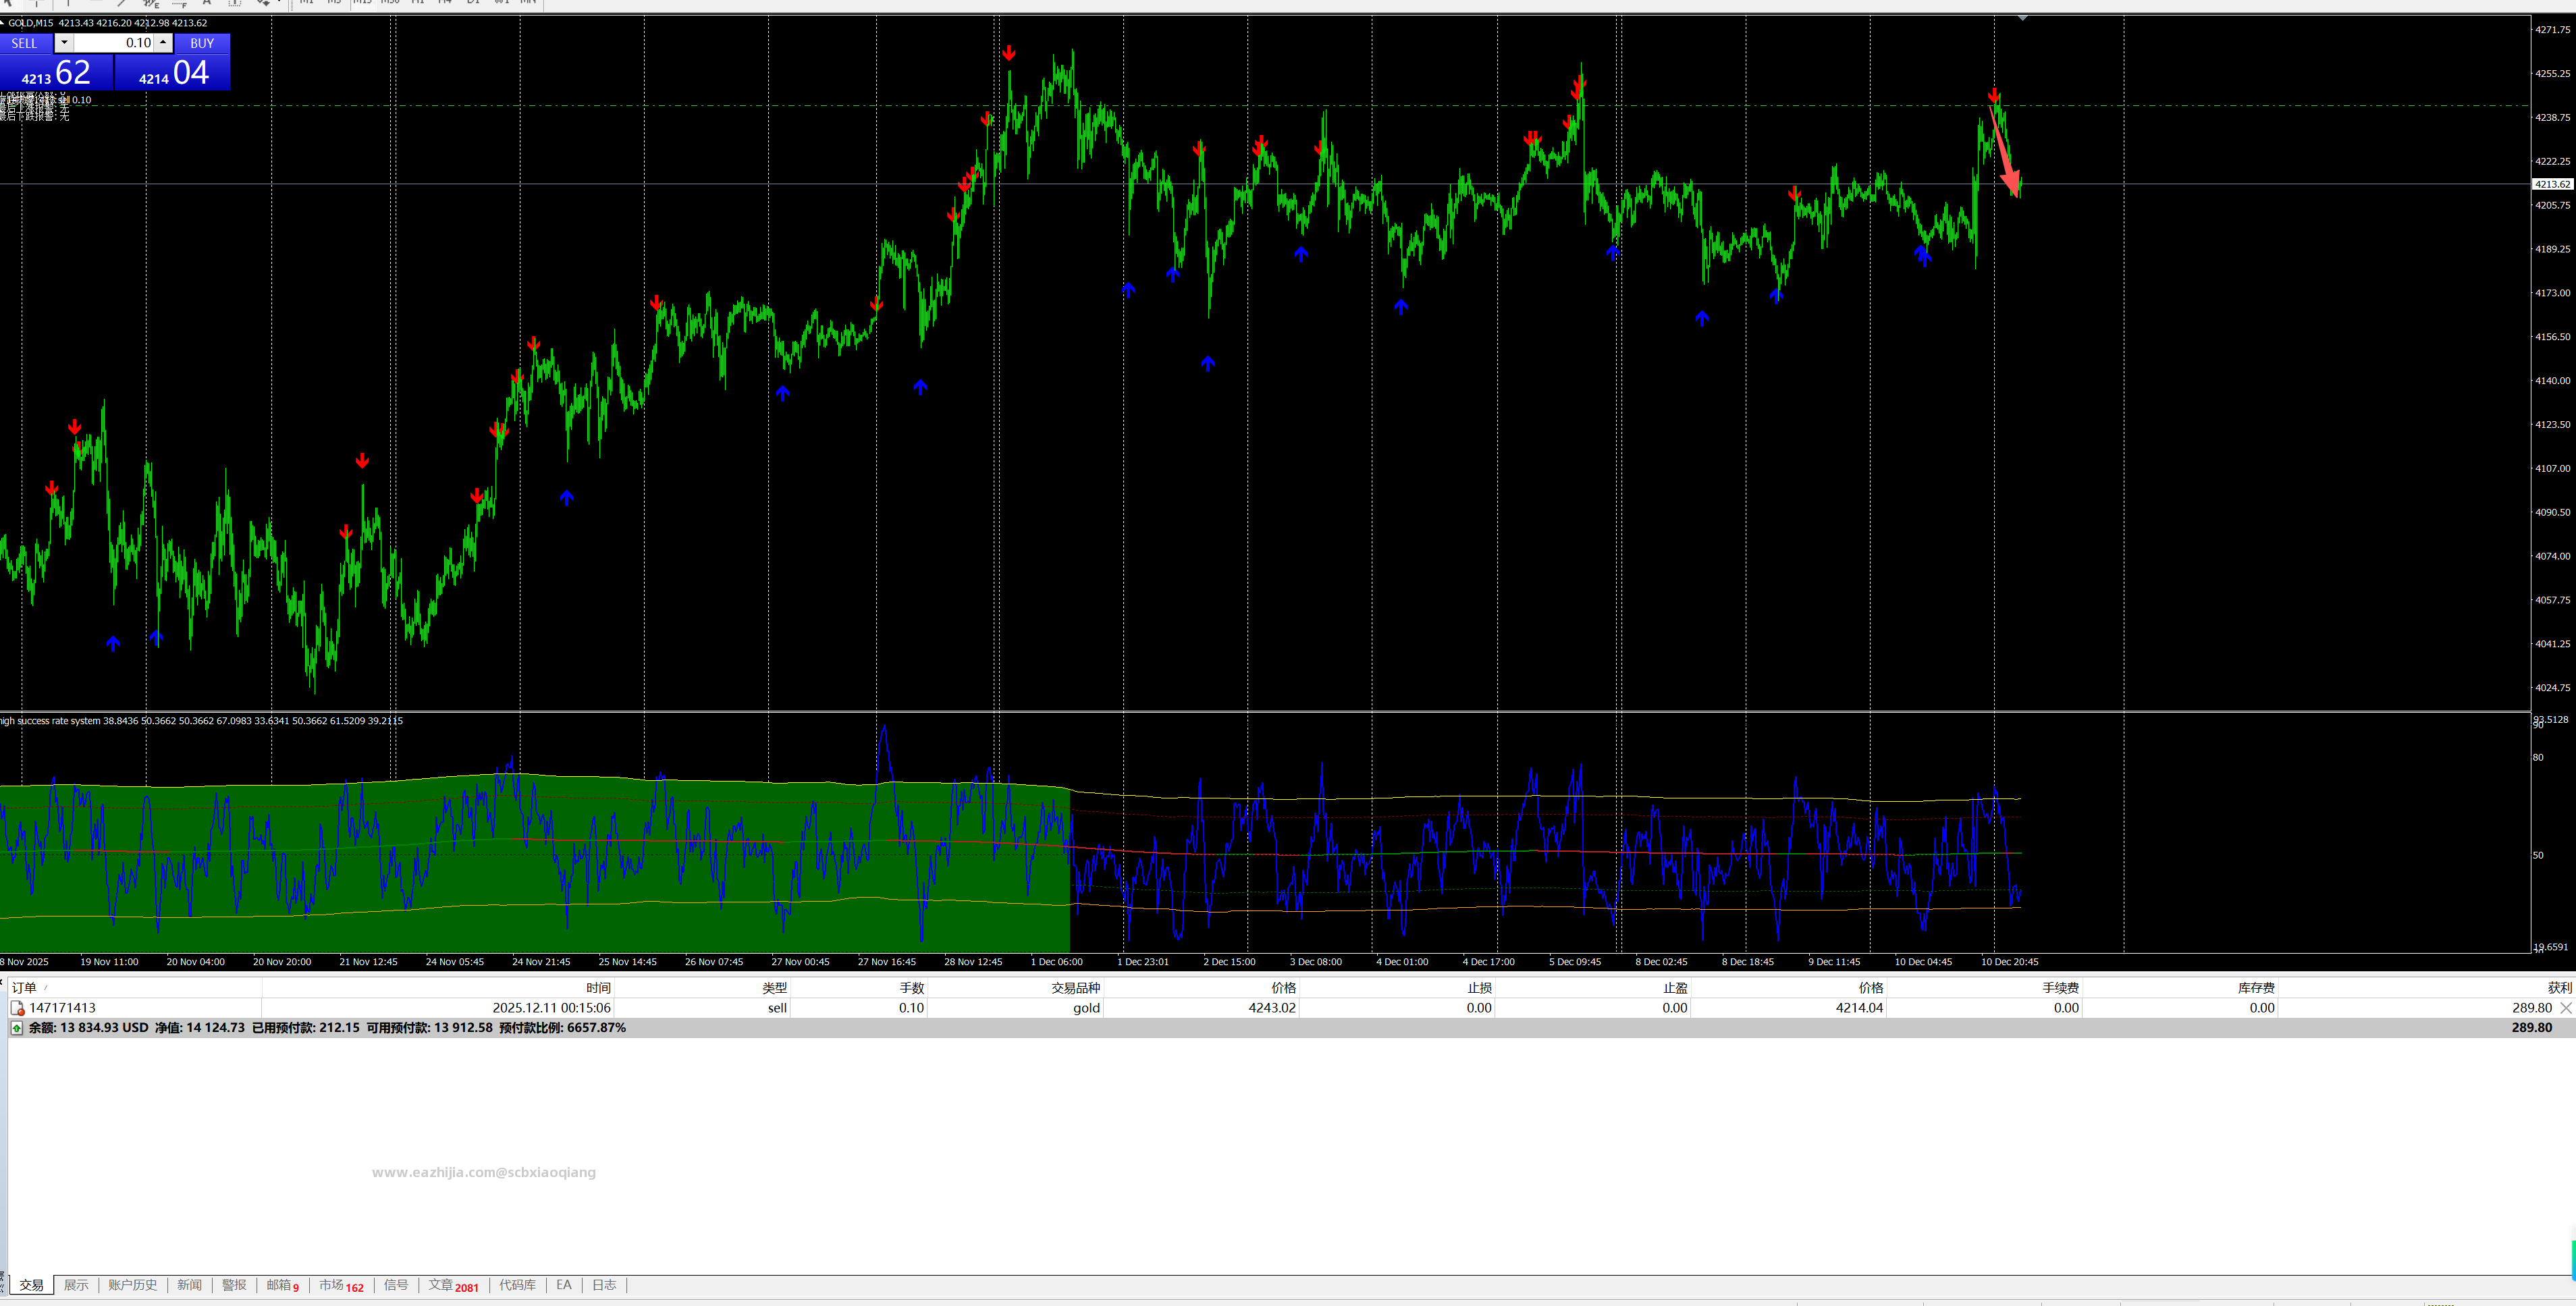Click the 手续费 value 0.00 in order row

pos(2066,1008)
